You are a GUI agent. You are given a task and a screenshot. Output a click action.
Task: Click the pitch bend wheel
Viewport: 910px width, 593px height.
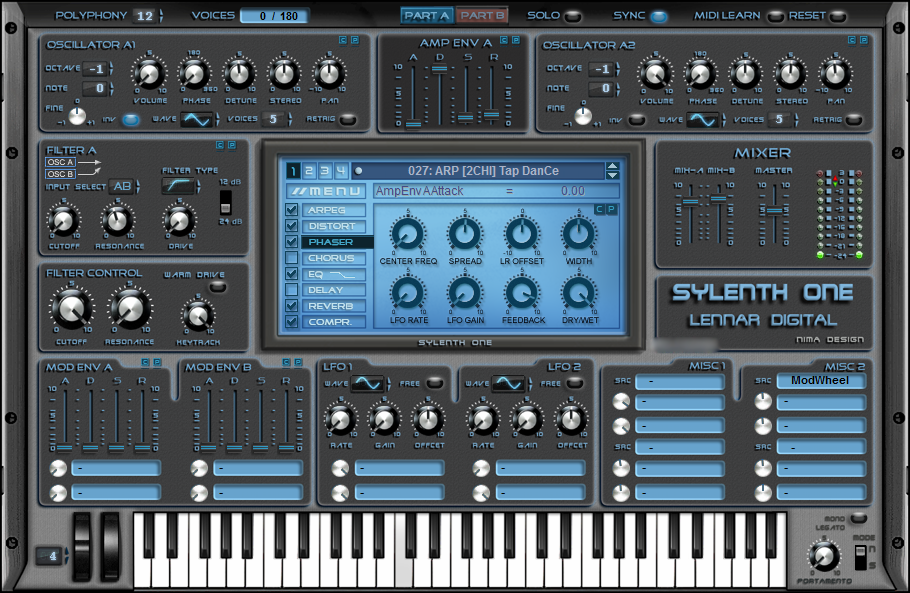click(82, 546)
